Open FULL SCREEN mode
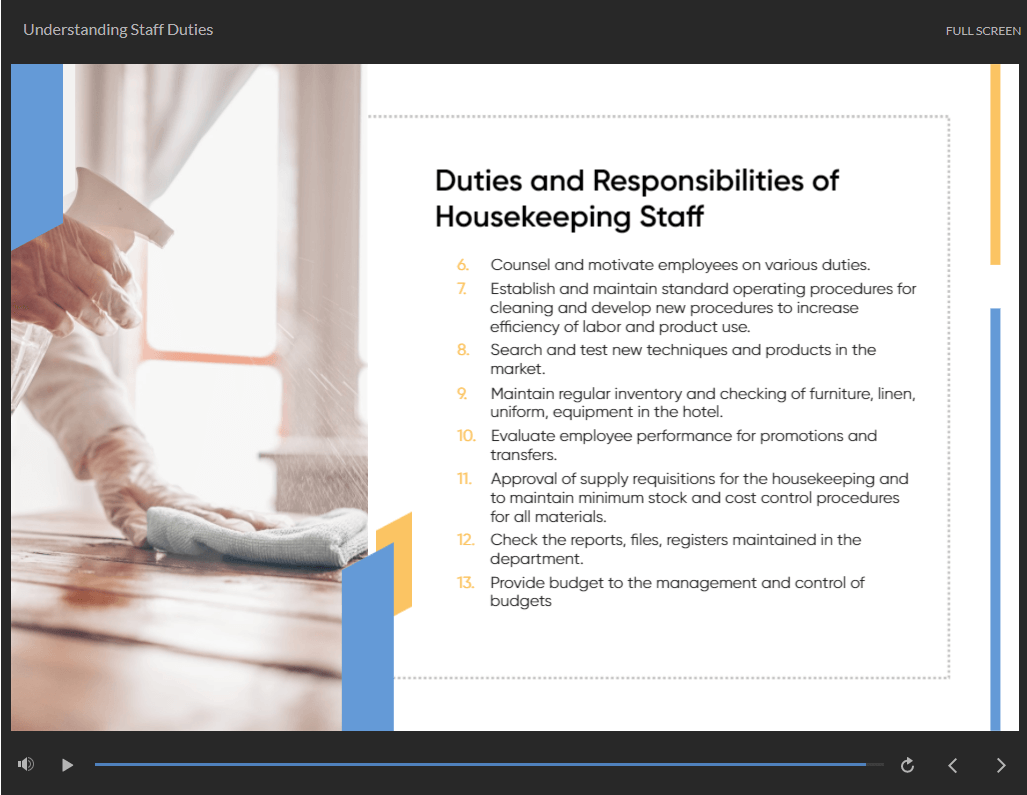Screen dimensions: 1027x795 click(983, 31)
